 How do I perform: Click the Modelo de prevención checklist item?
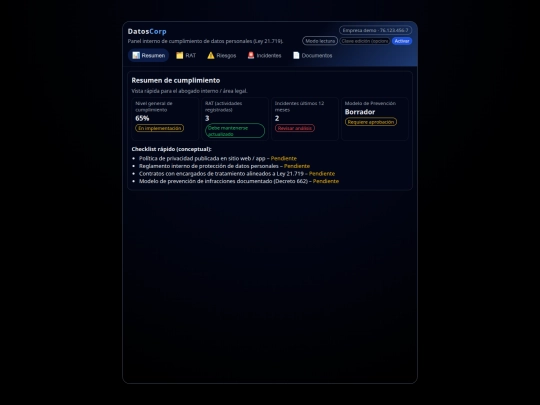pyautogui.click(x=239, y=181)
